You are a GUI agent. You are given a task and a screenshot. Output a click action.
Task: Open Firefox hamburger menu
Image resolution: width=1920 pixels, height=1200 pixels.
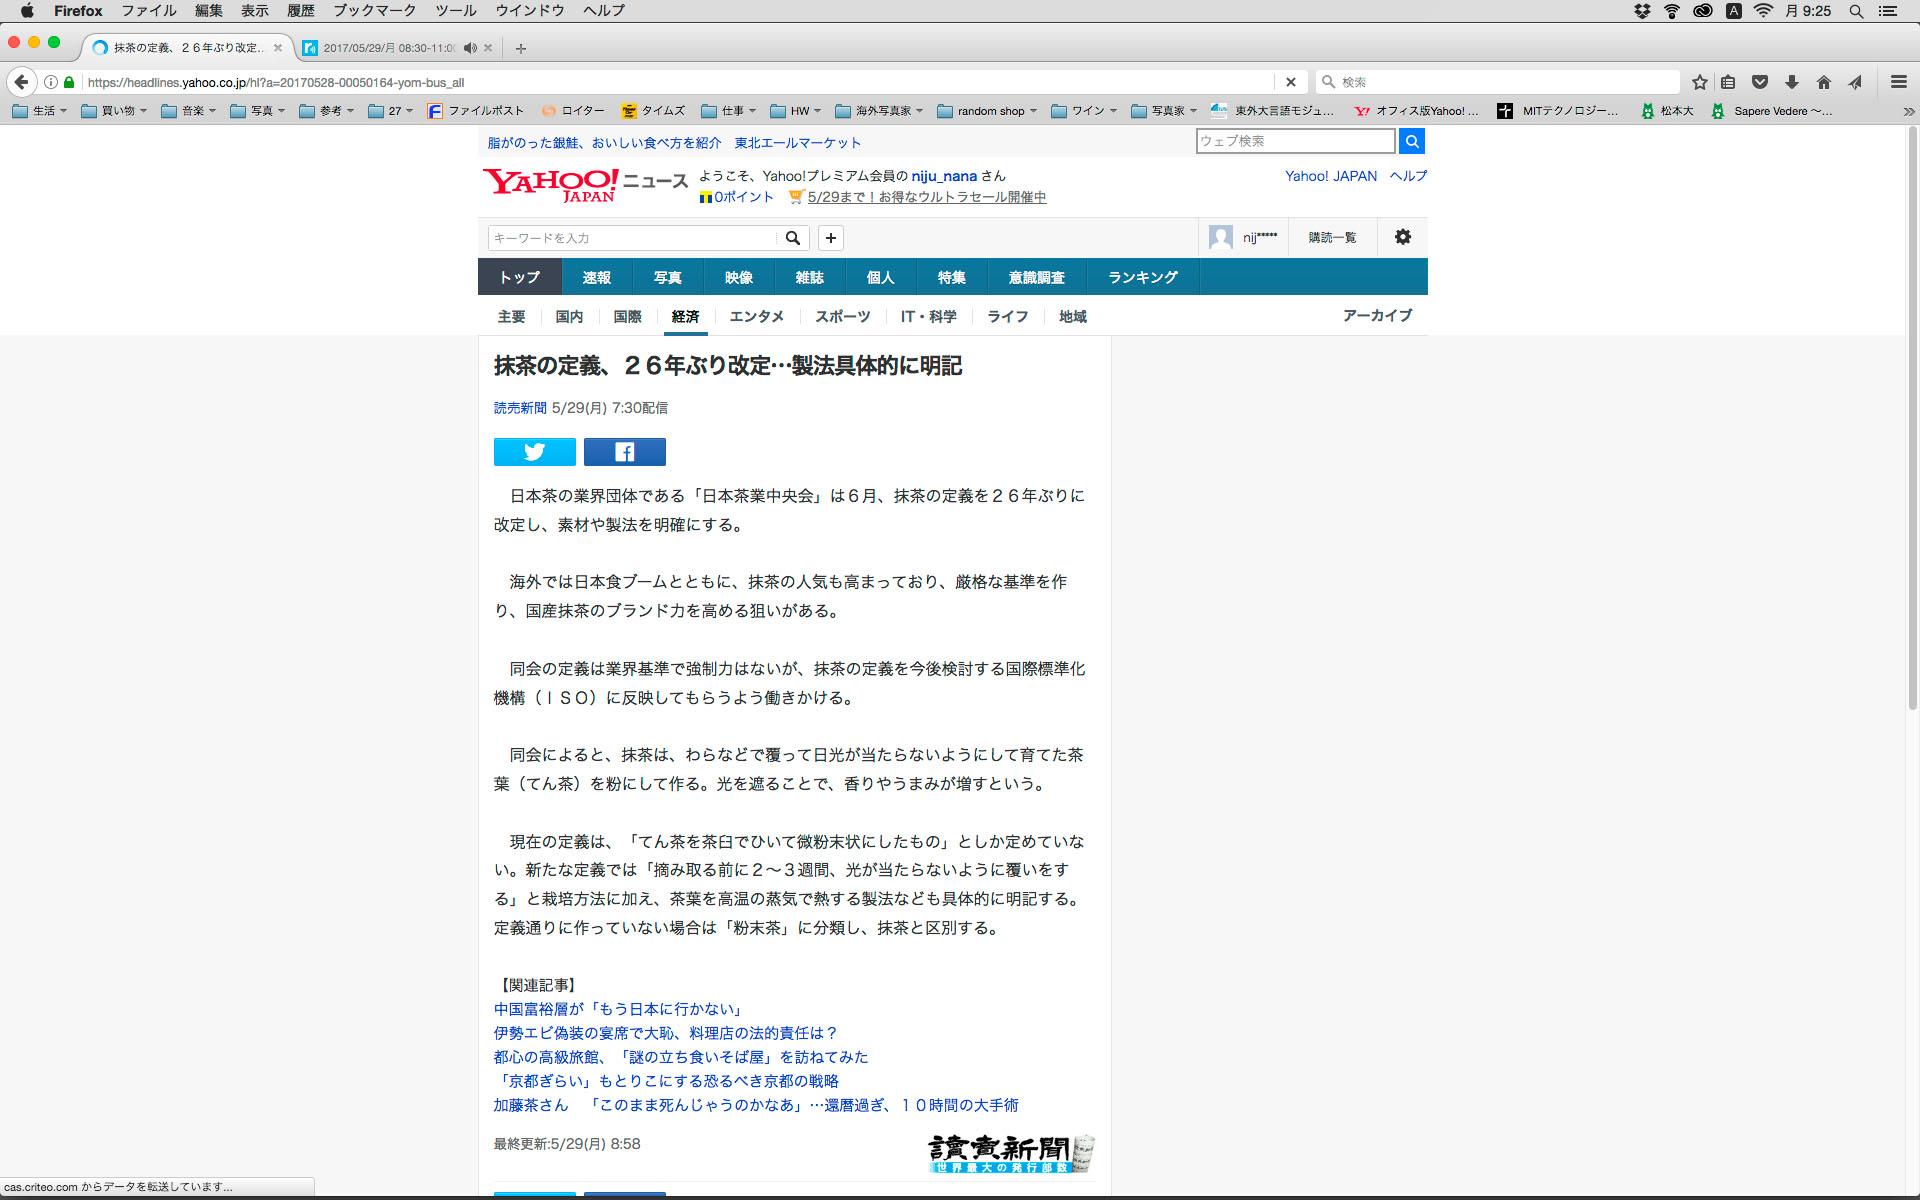click(1898, 82)
